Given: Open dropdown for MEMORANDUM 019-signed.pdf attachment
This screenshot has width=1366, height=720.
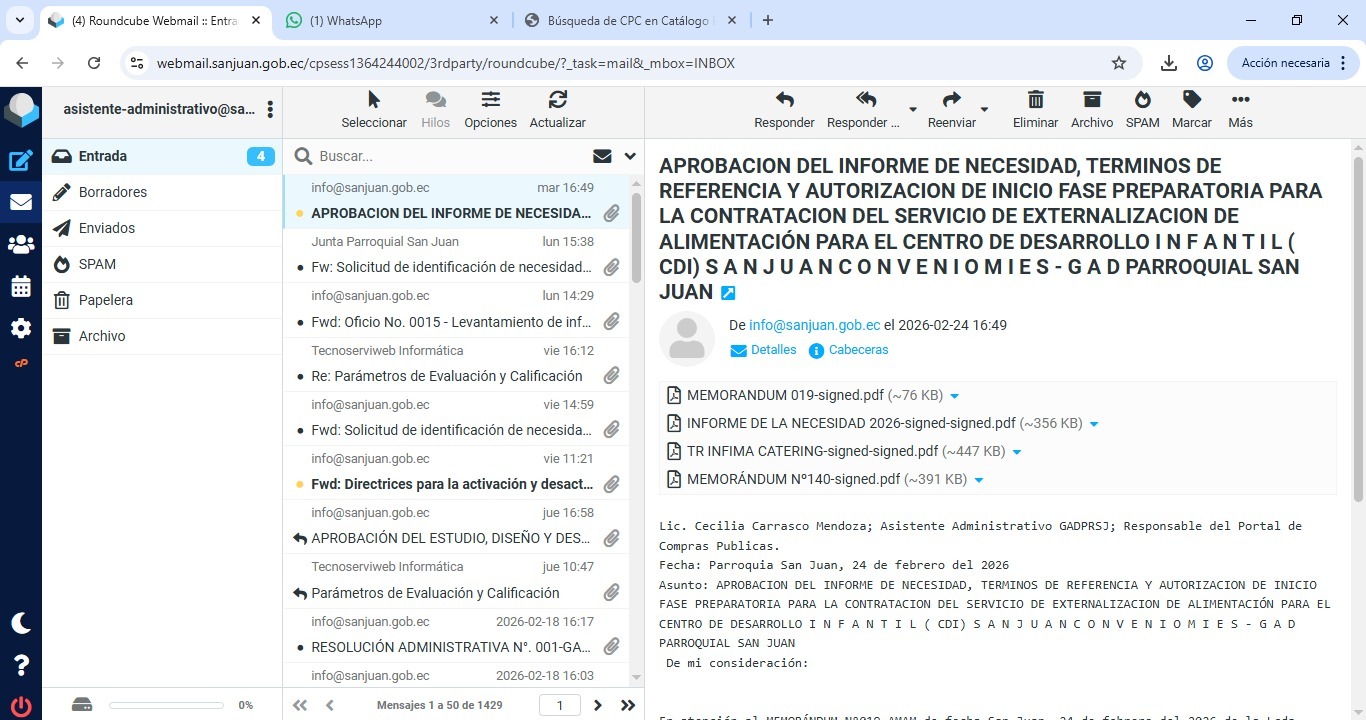Looking at the screenshot, I should pyautogui.click(x=954, y=396).
